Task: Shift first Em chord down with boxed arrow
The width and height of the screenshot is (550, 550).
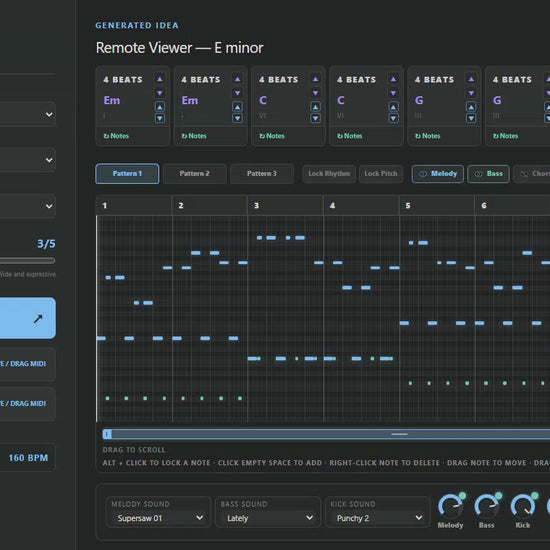Action: click(160, 118)
